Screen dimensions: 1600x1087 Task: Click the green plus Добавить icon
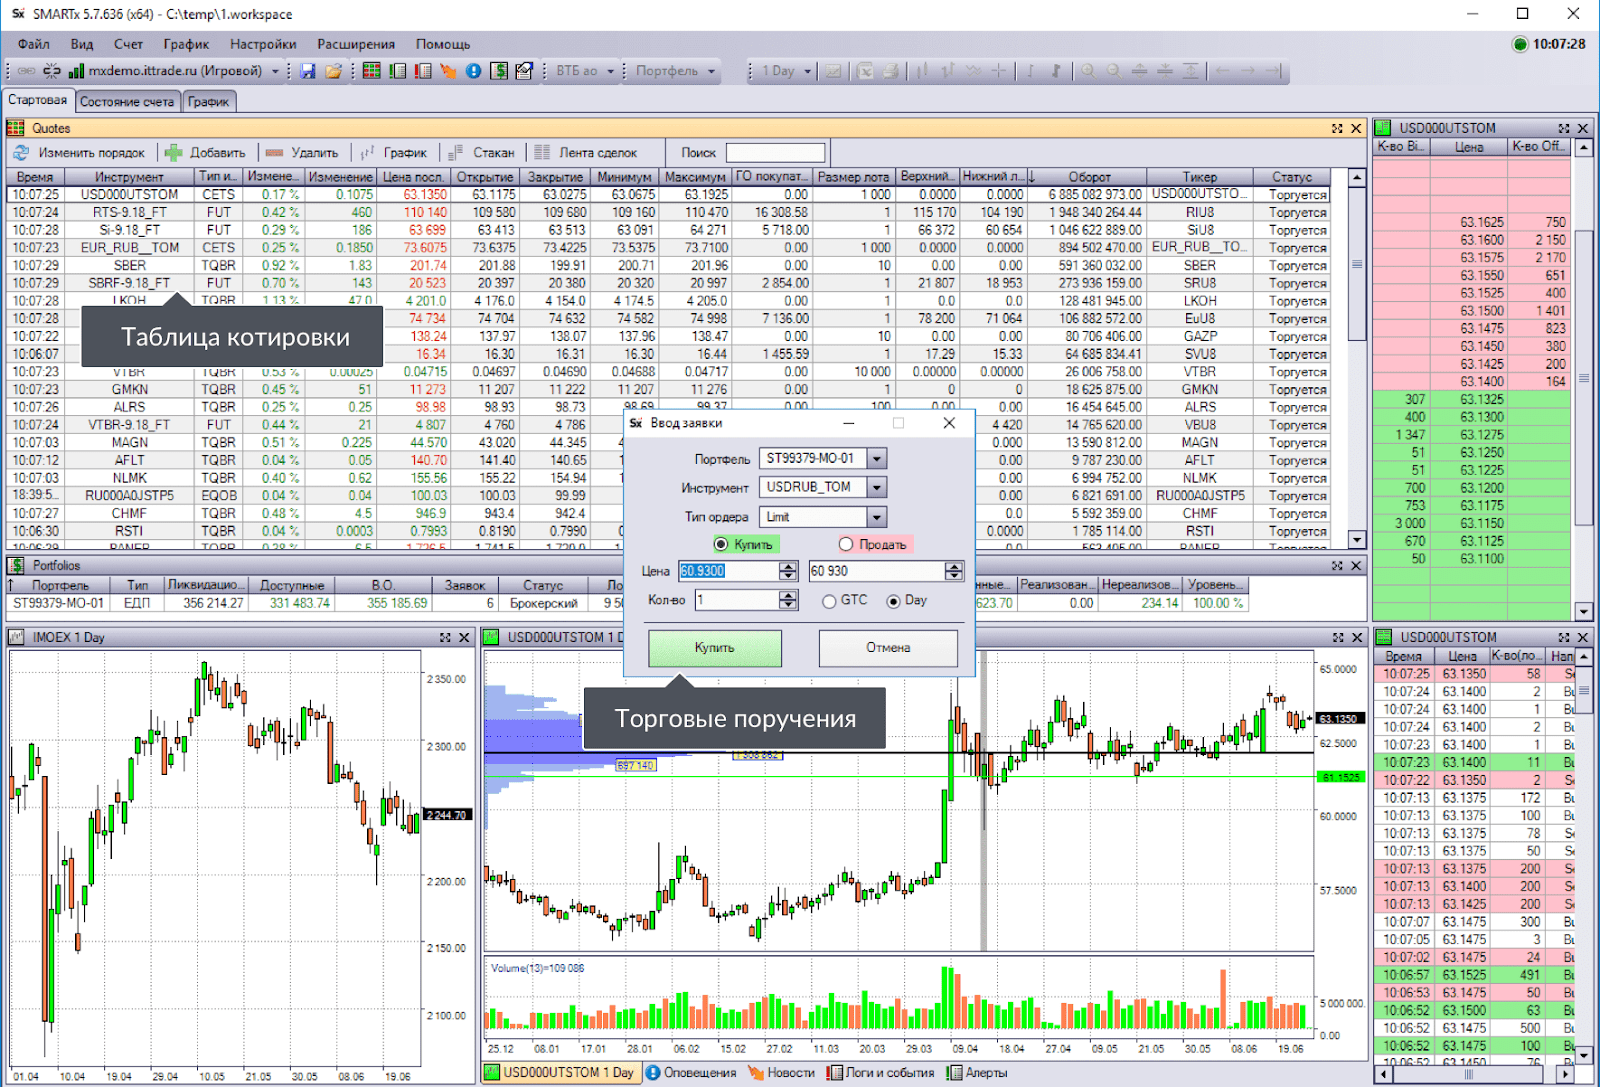tap(174, 153)
